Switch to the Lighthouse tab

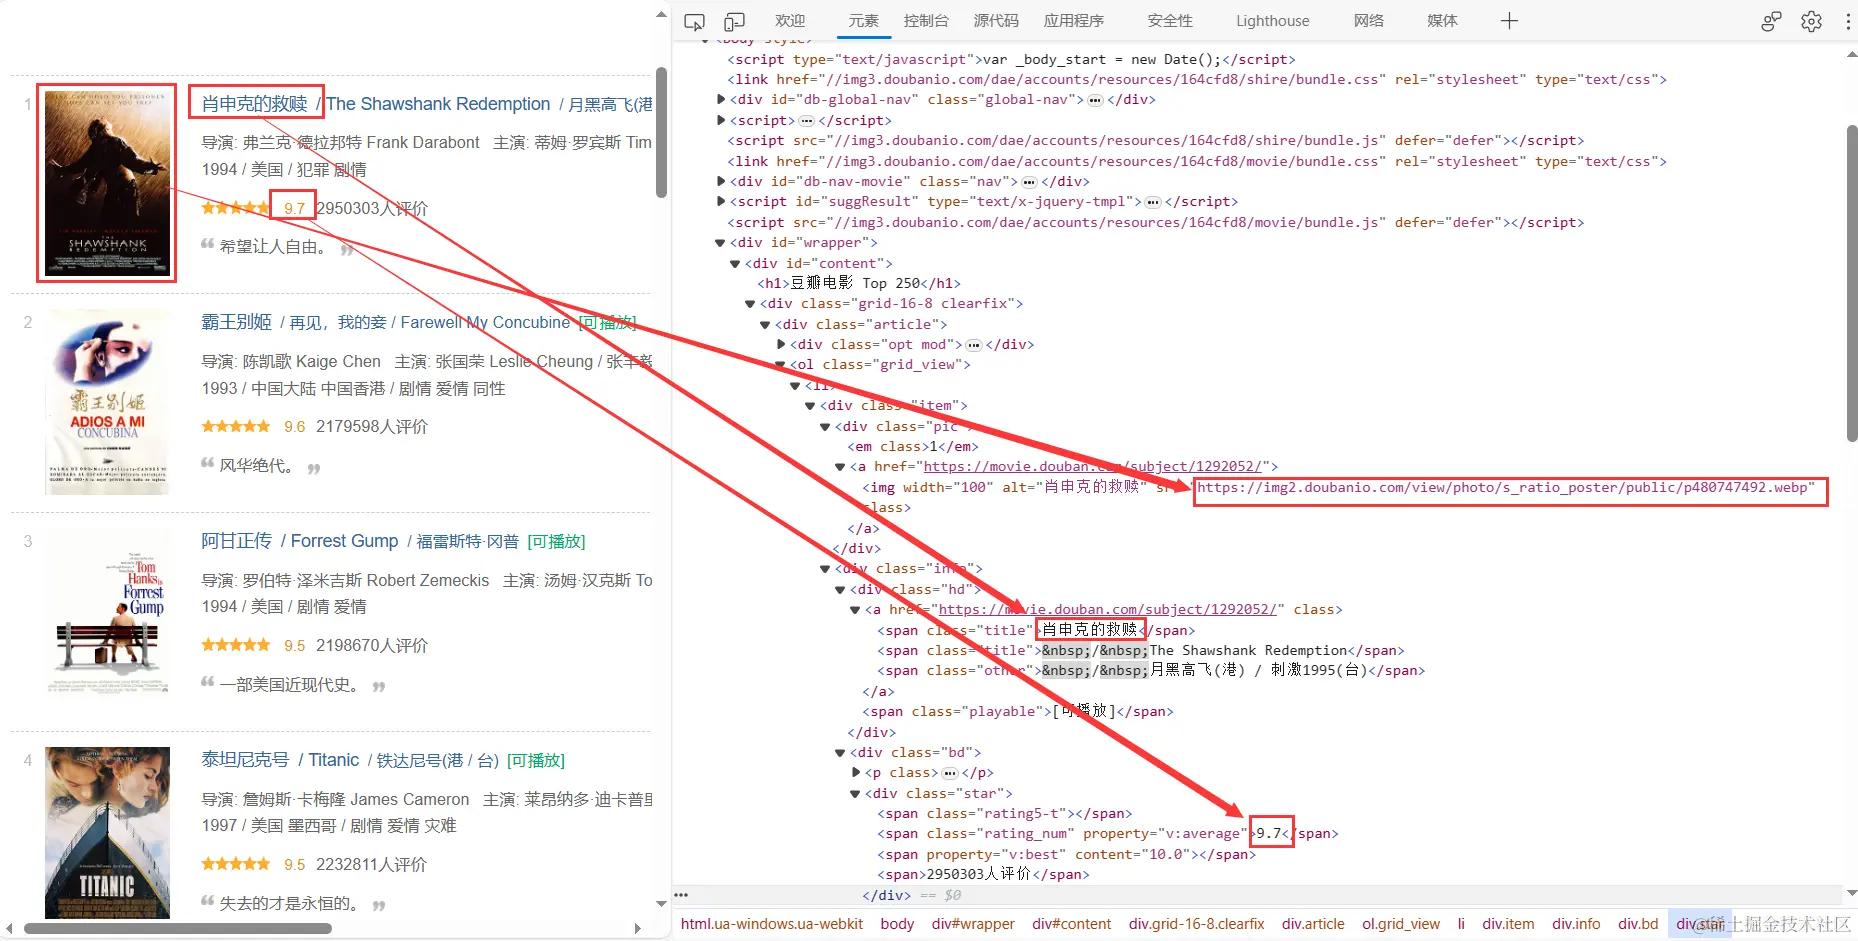[x=1272, y=21]
